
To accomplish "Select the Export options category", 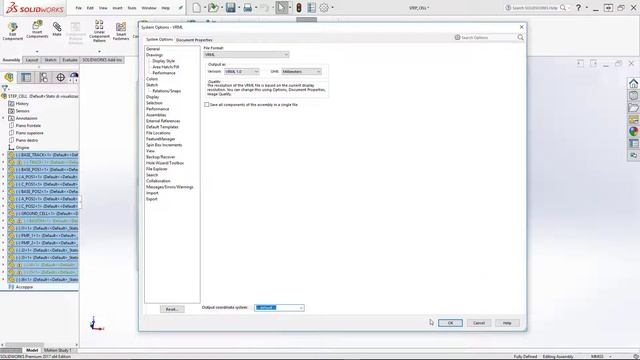I will point(152,199).
